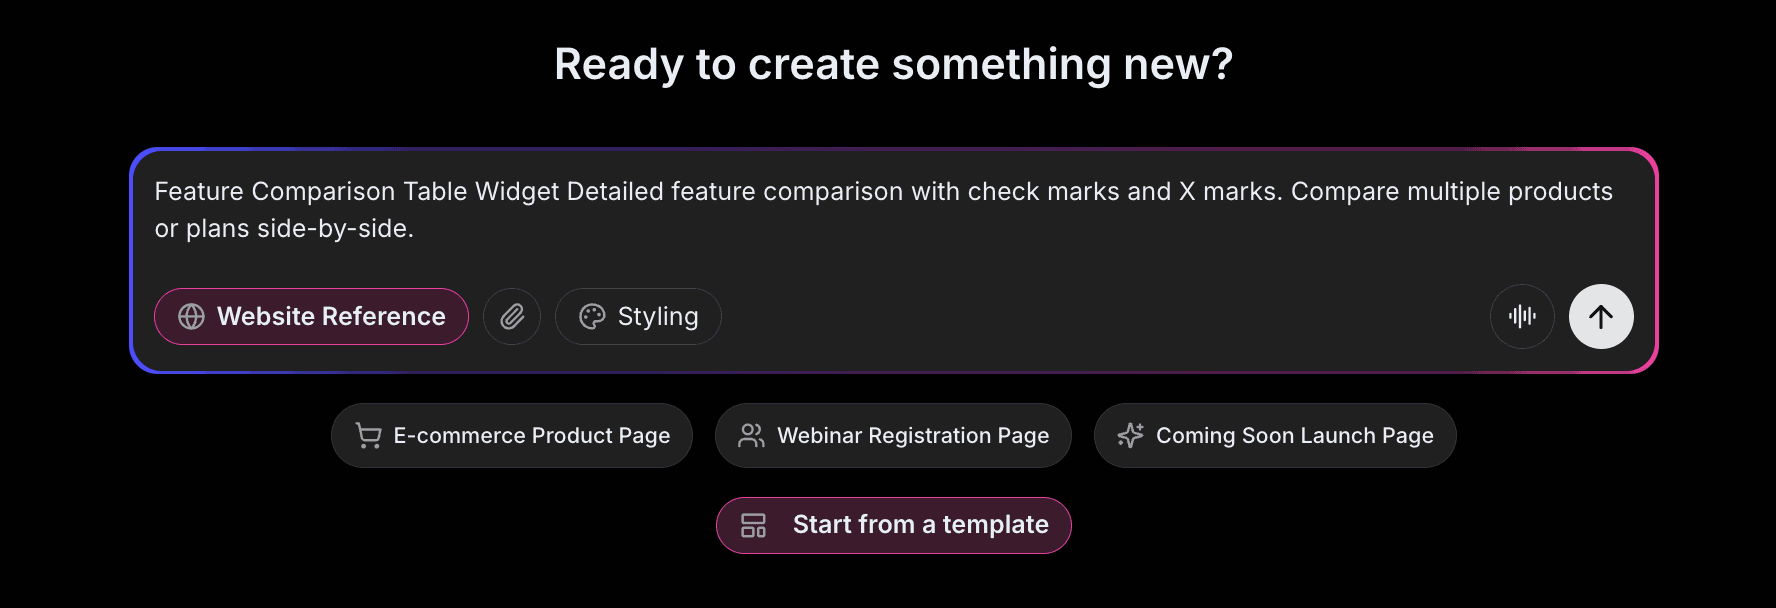Click the shopping cart icon on E-commerce chip
This screenshot has width=1776, height=608.
click(x=366, y=435)
